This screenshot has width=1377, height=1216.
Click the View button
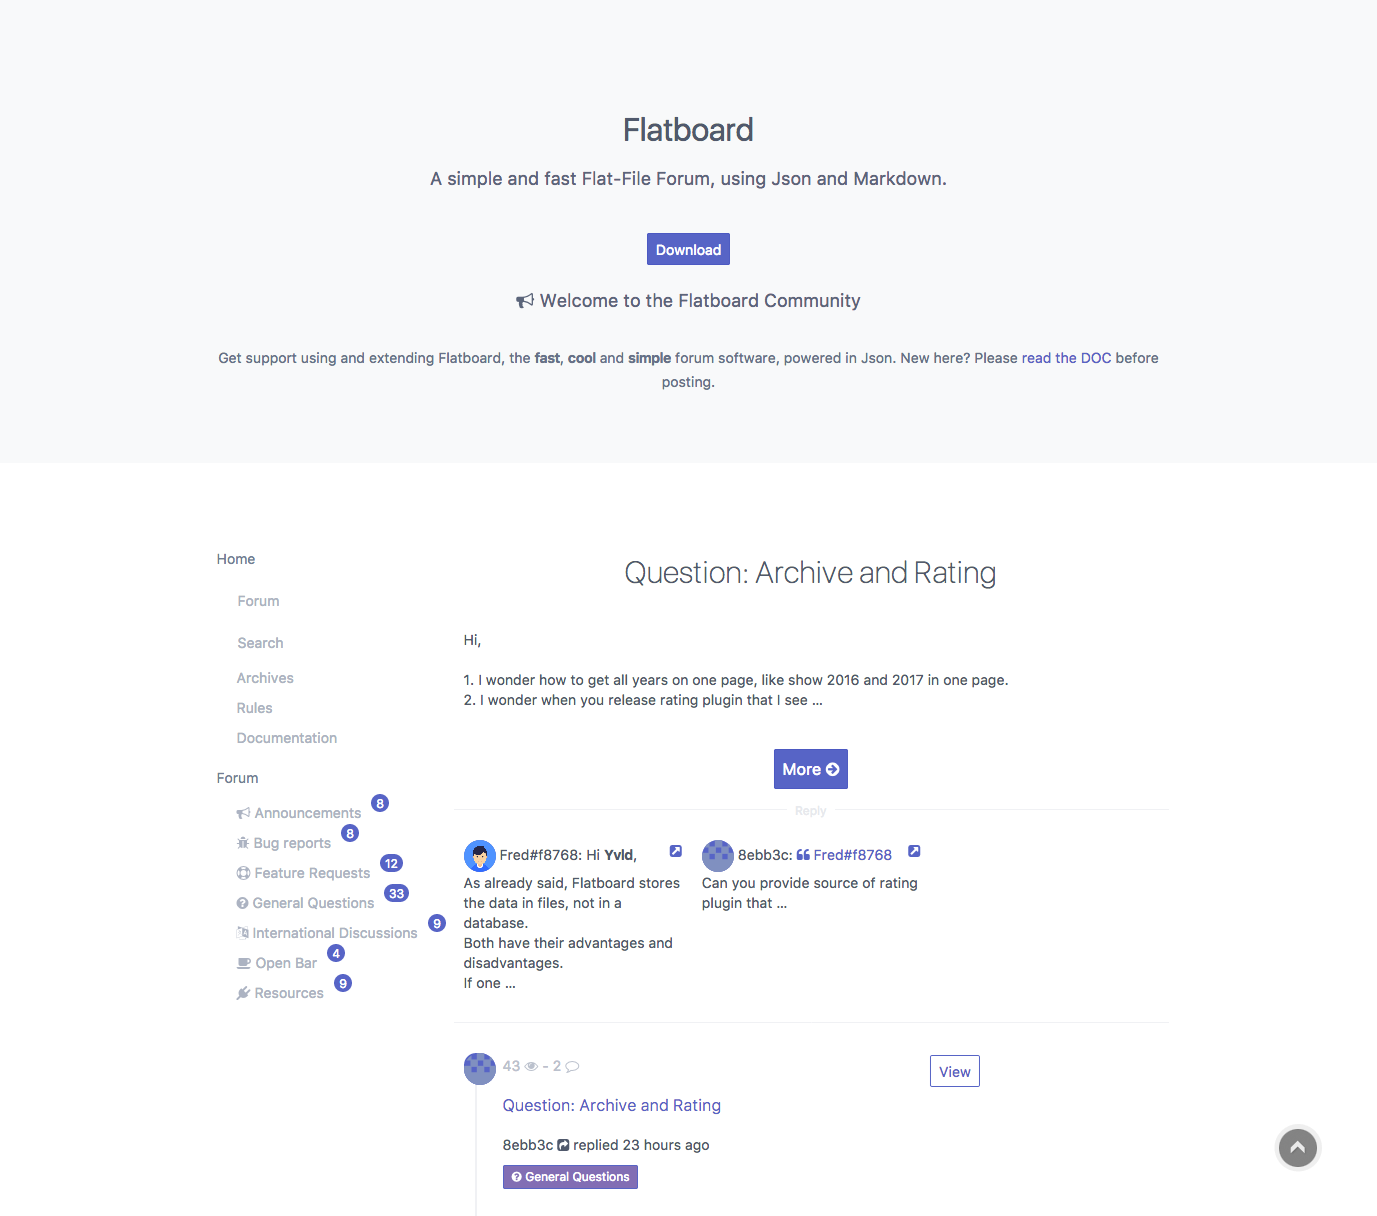tap(955, 1071)
